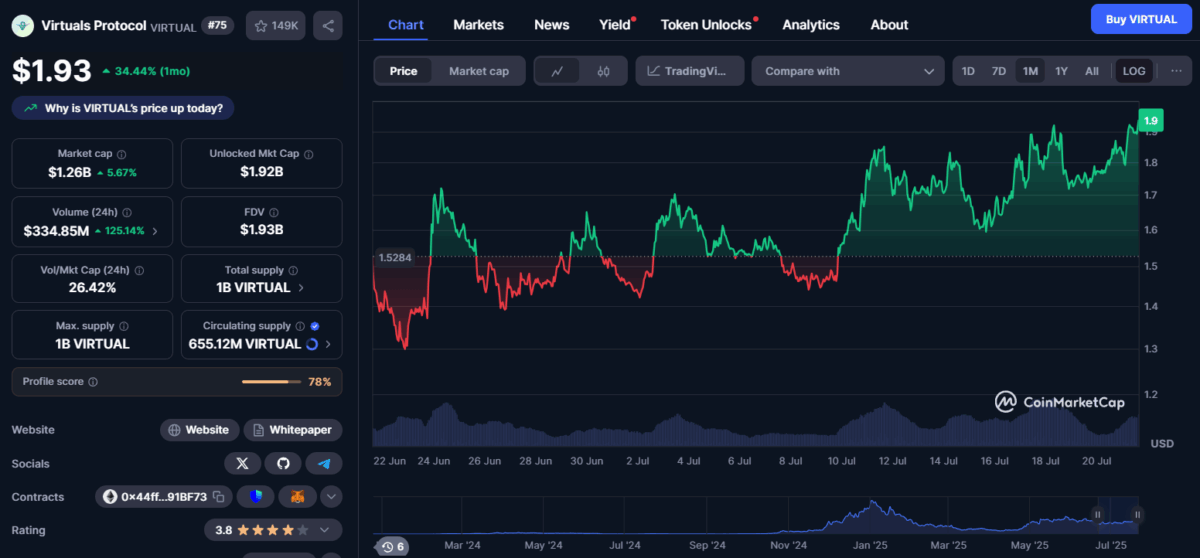Image resolution: width=1200 pixels, height=558 pixels.
Task: Open the Telegram social link
Action: point(324,463)
